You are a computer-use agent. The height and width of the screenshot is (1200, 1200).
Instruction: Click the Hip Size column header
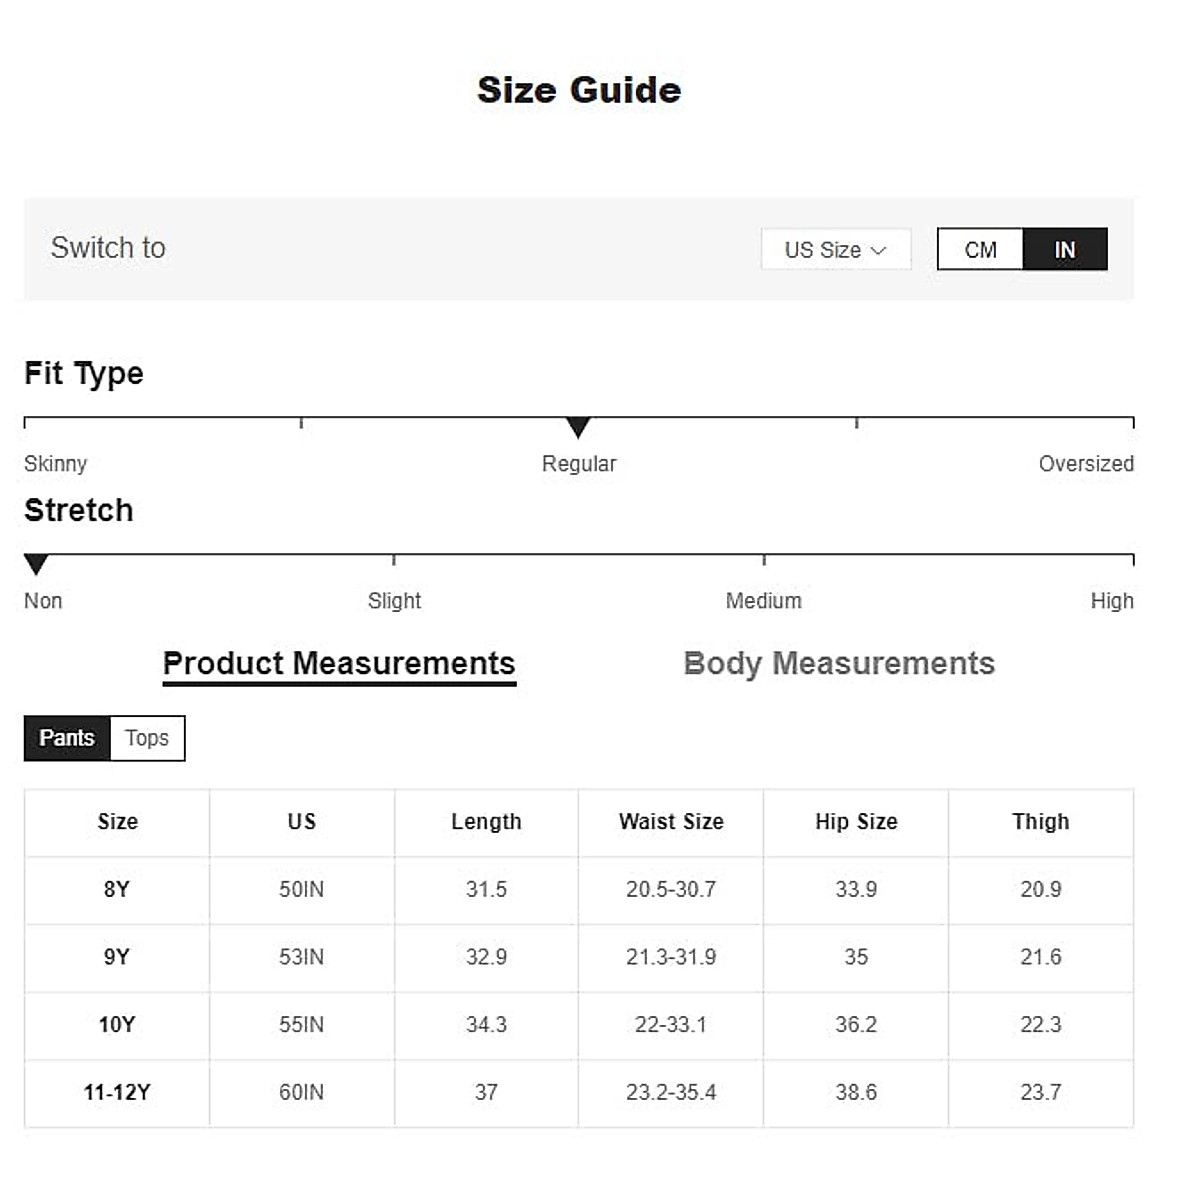856,822
